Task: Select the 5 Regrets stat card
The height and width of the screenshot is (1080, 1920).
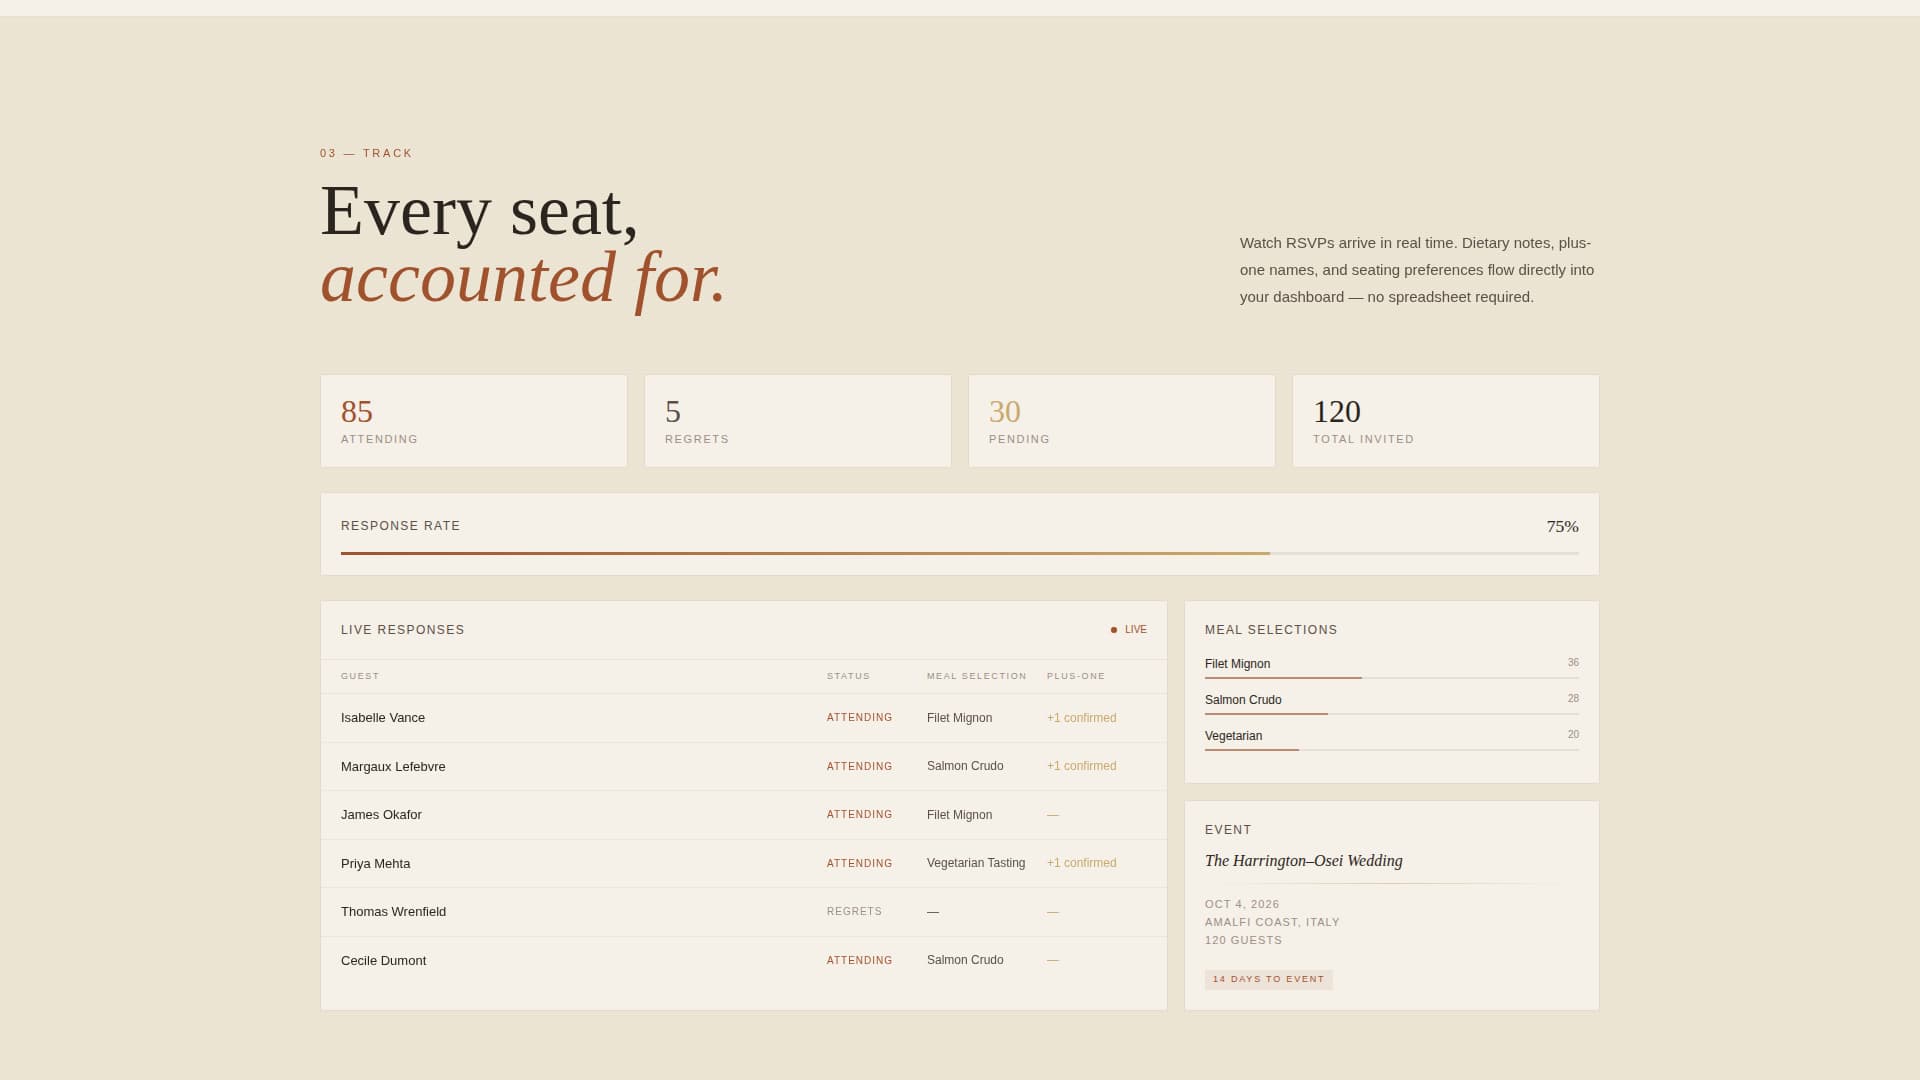Action: point(797,420)
